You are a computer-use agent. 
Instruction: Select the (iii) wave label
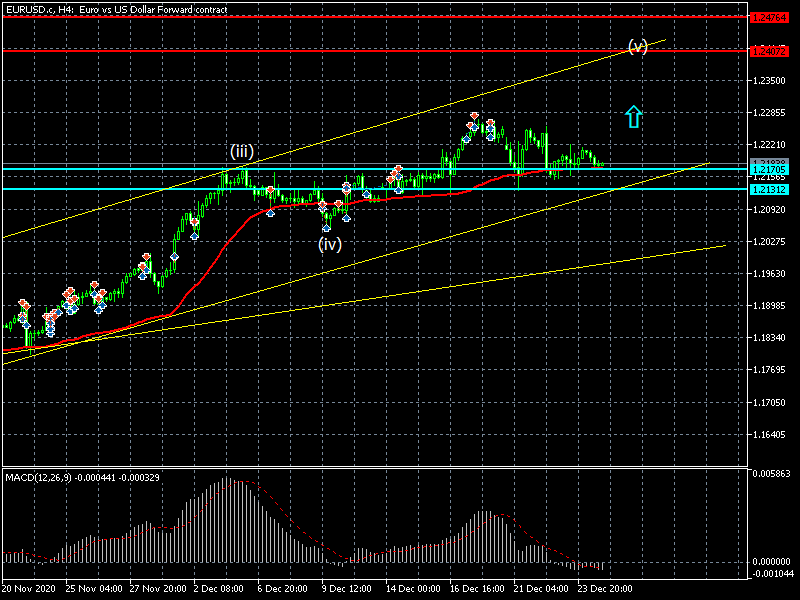(242, 151)
